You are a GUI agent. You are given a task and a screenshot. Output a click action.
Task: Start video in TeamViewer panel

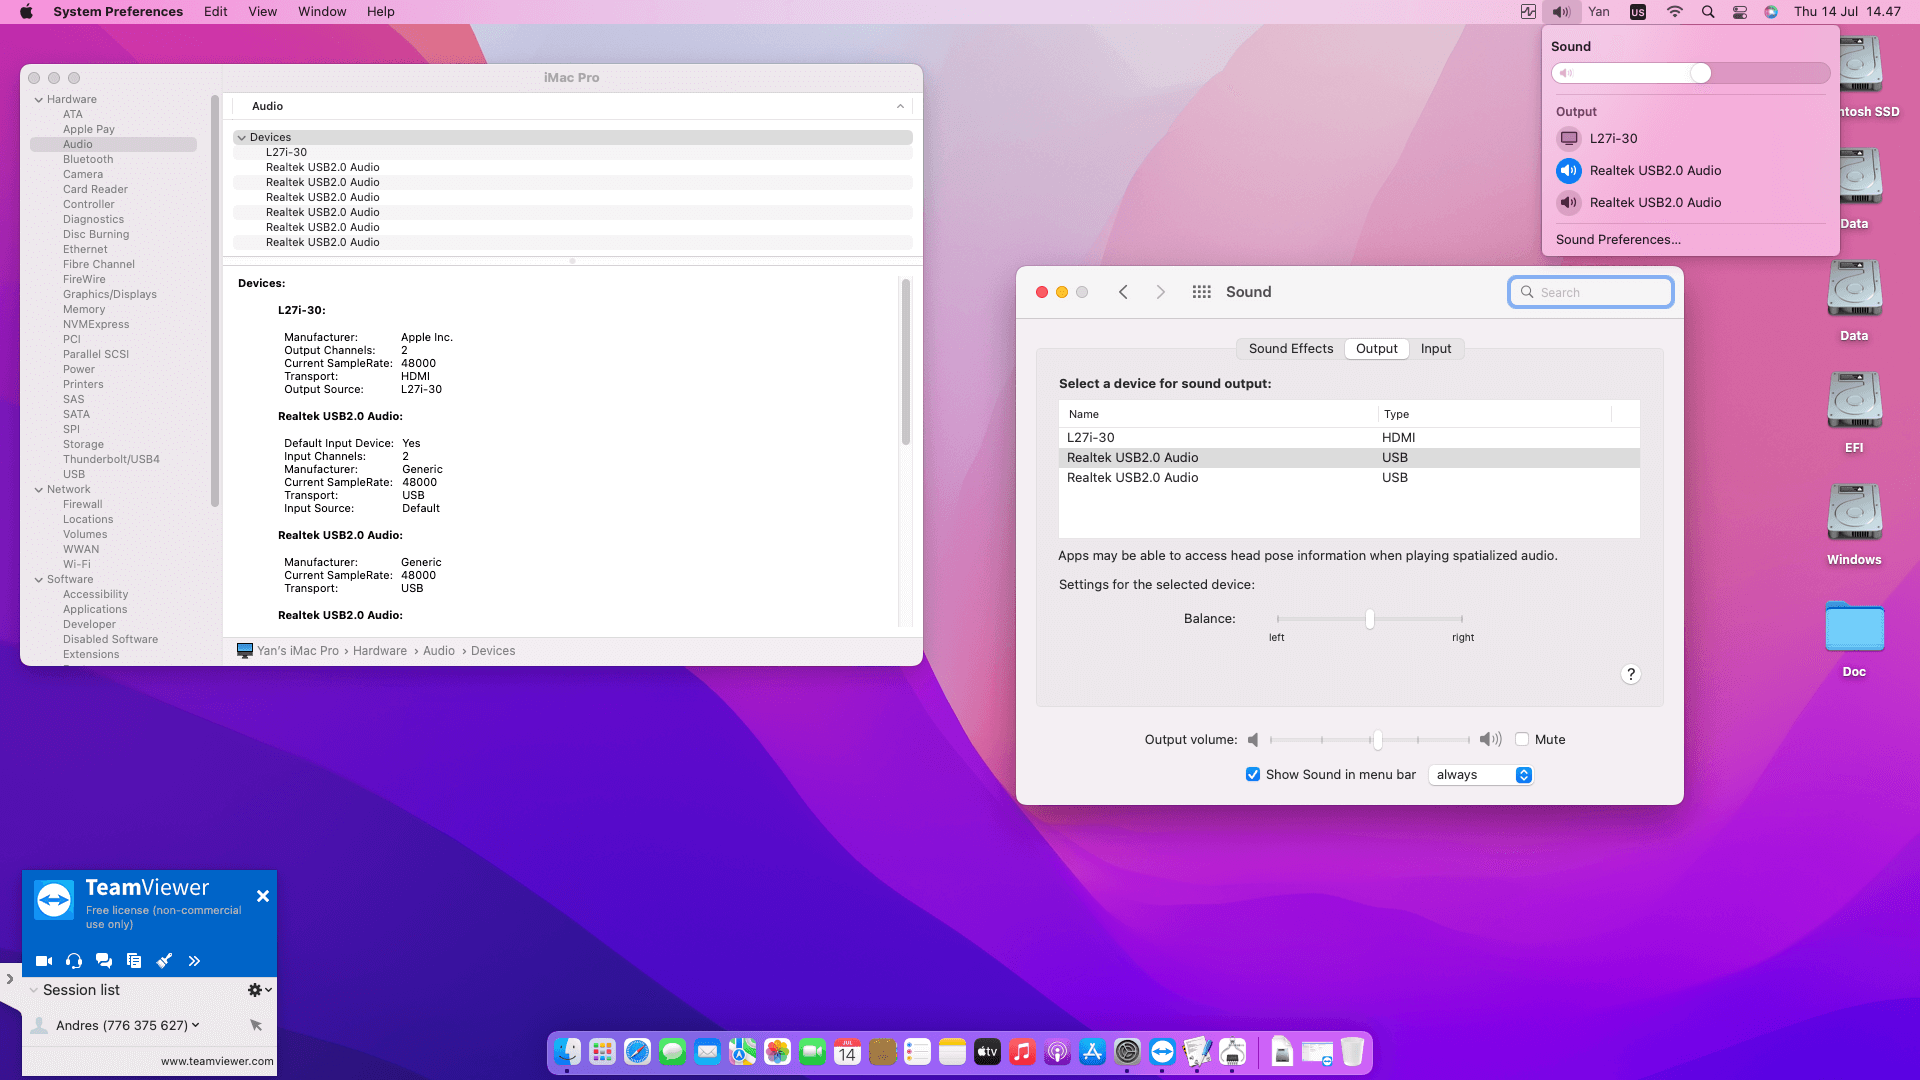click(44, 961)
